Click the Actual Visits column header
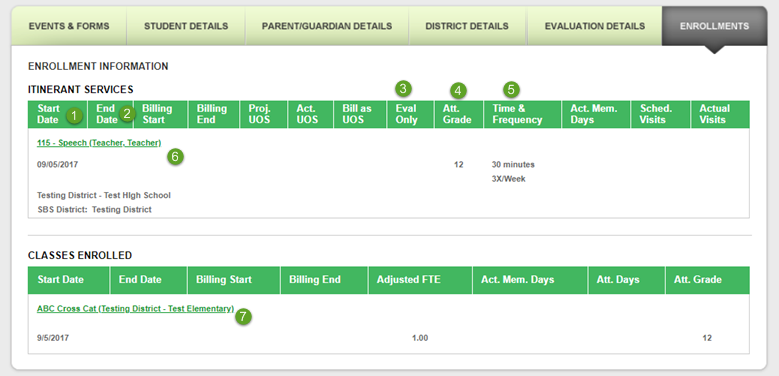The width and height of the screenshot is (779, 376). 720,114
